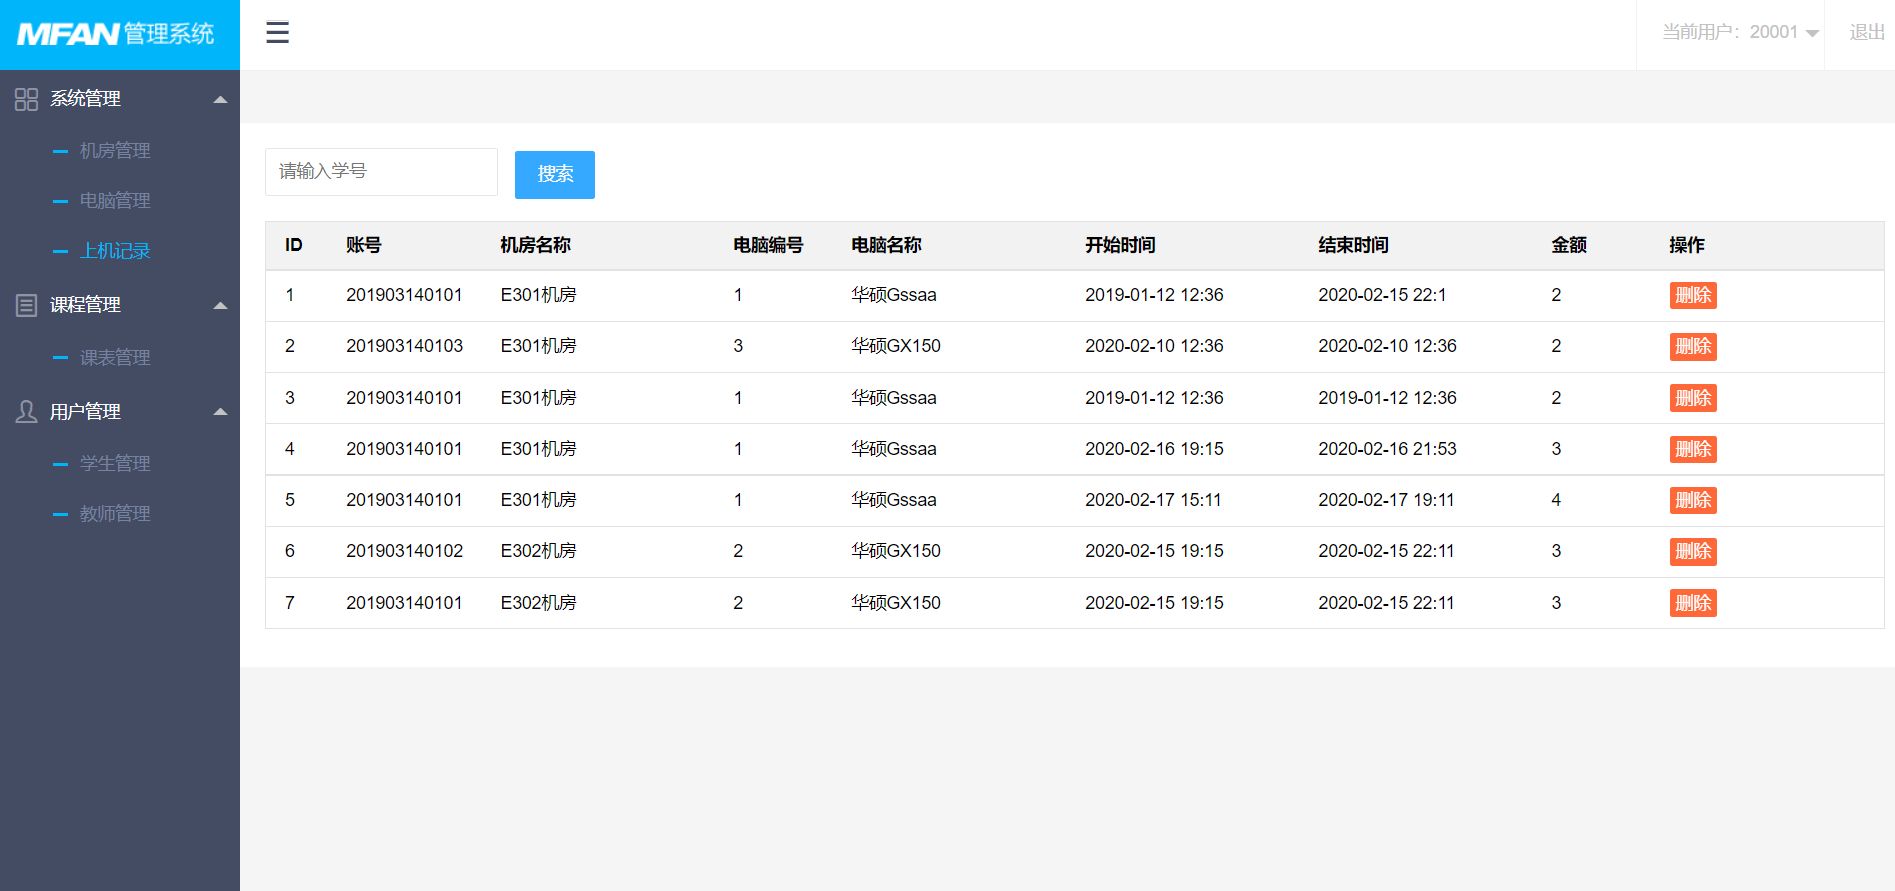The height and width of the screenshot is (891, 1895).
Task: Collapse the 用户管理 section arrow
Action: (x=221, y=412)
